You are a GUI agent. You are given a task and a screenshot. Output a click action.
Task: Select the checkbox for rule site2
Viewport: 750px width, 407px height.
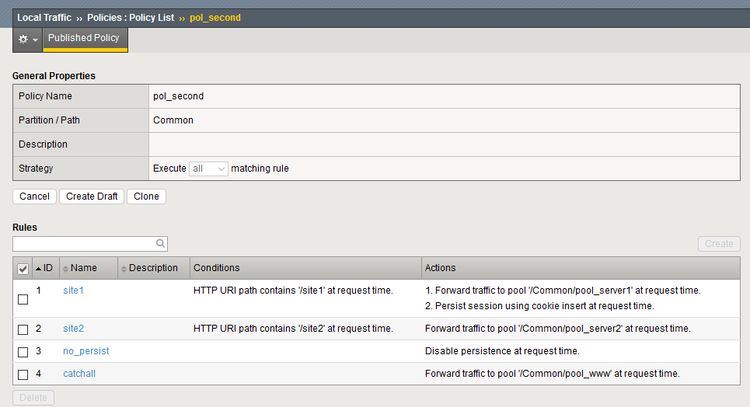23,329
